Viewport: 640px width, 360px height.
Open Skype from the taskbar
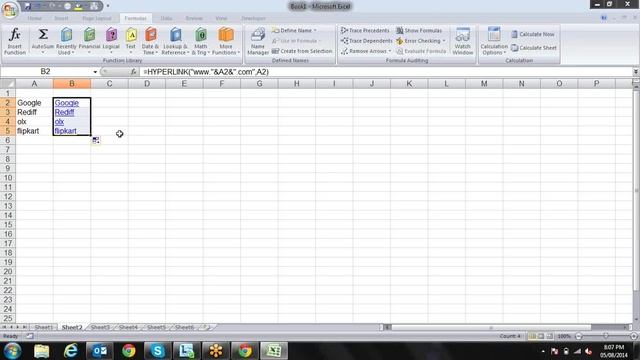pos(157,351)
